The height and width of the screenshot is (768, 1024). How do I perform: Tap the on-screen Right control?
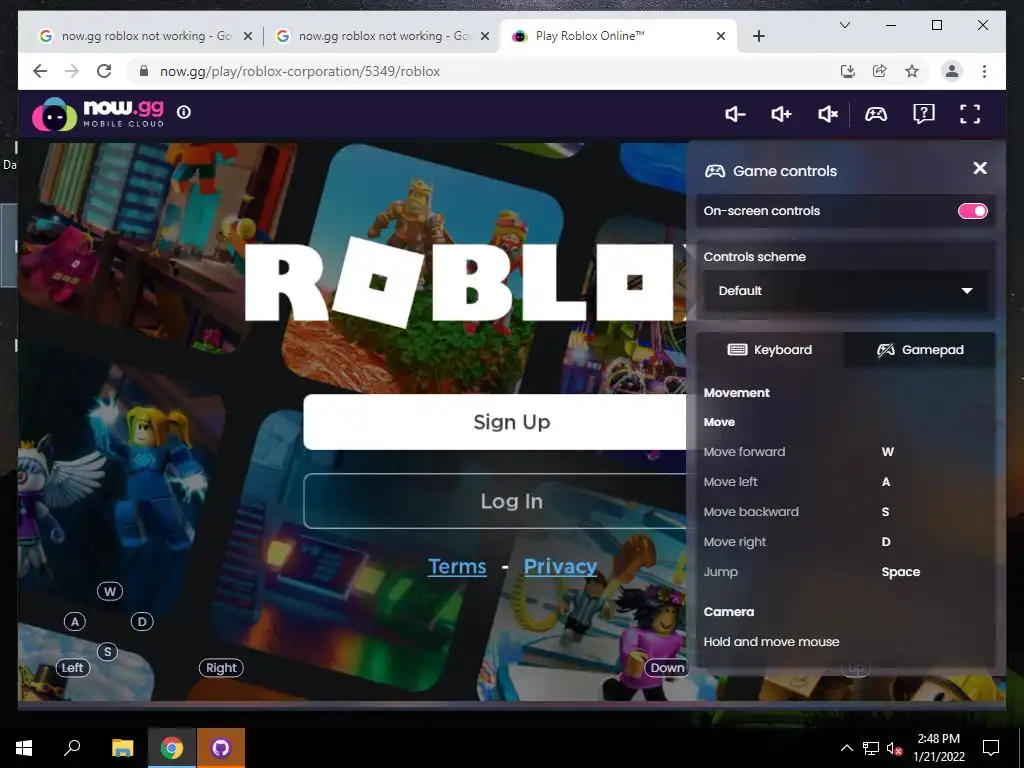click(x=221, y=667)
